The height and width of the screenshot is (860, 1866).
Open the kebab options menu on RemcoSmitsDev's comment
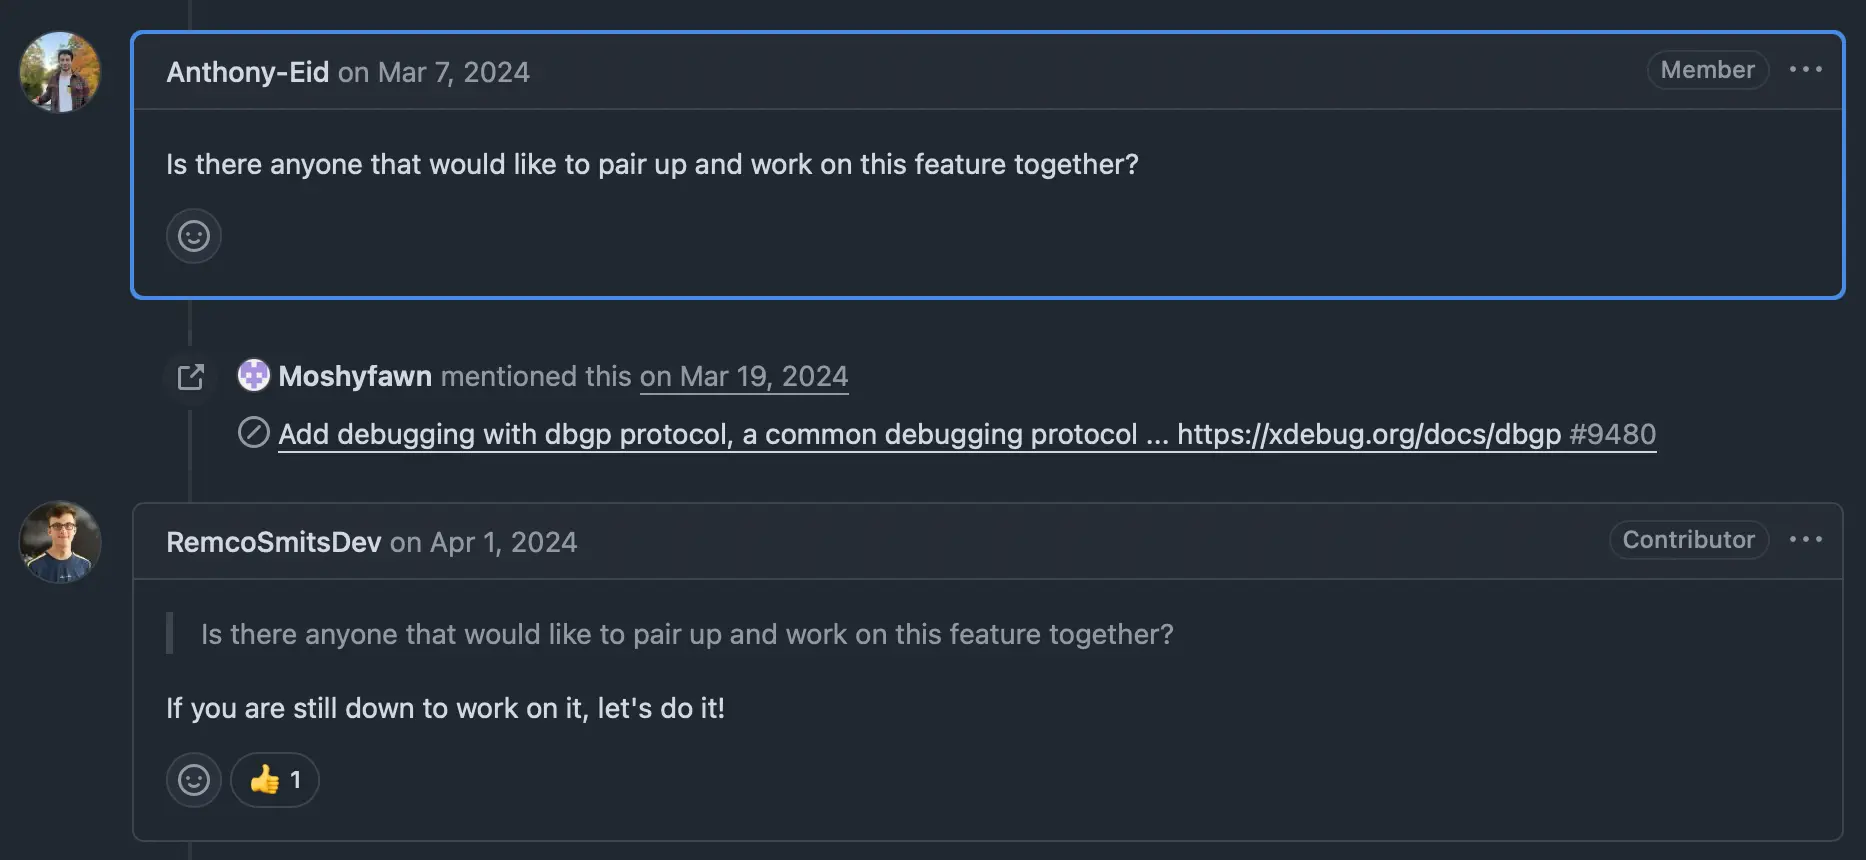coord(1806,540)
